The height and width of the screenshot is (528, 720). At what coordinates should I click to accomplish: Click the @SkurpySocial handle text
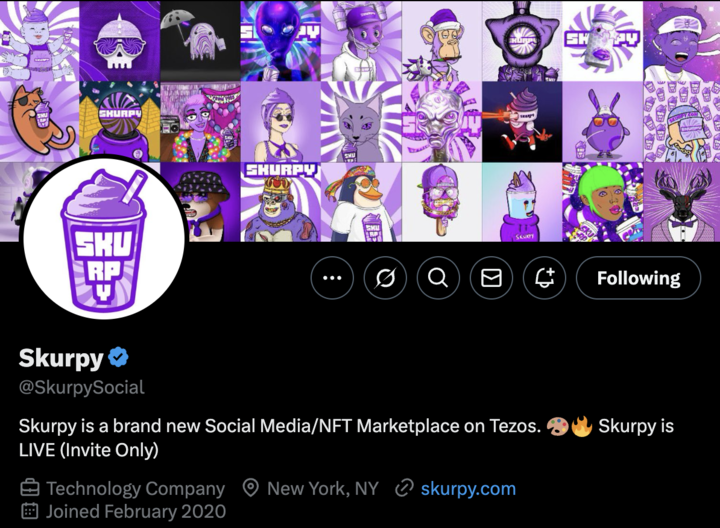(82, 388)
